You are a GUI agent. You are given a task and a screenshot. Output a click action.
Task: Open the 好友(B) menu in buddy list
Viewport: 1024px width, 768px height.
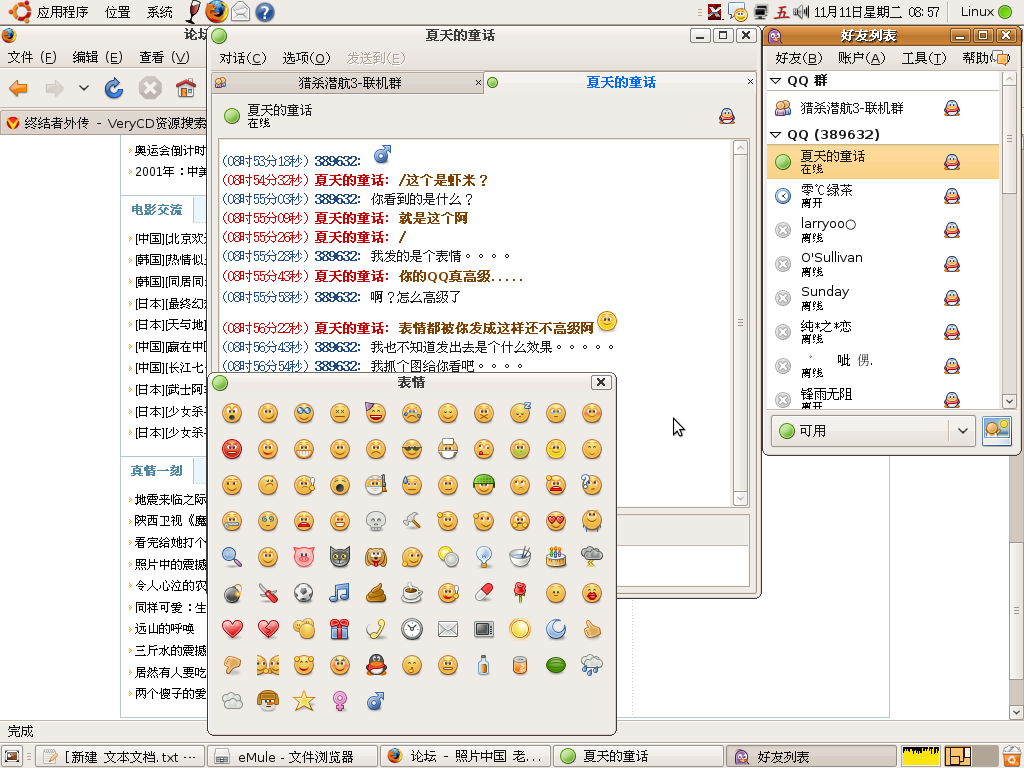click(x=798, y=58)
